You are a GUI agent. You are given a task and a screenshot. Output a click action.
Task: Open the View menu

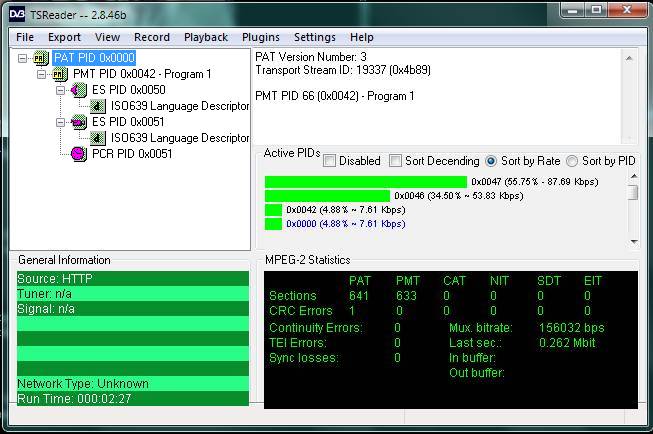(107, 37)
